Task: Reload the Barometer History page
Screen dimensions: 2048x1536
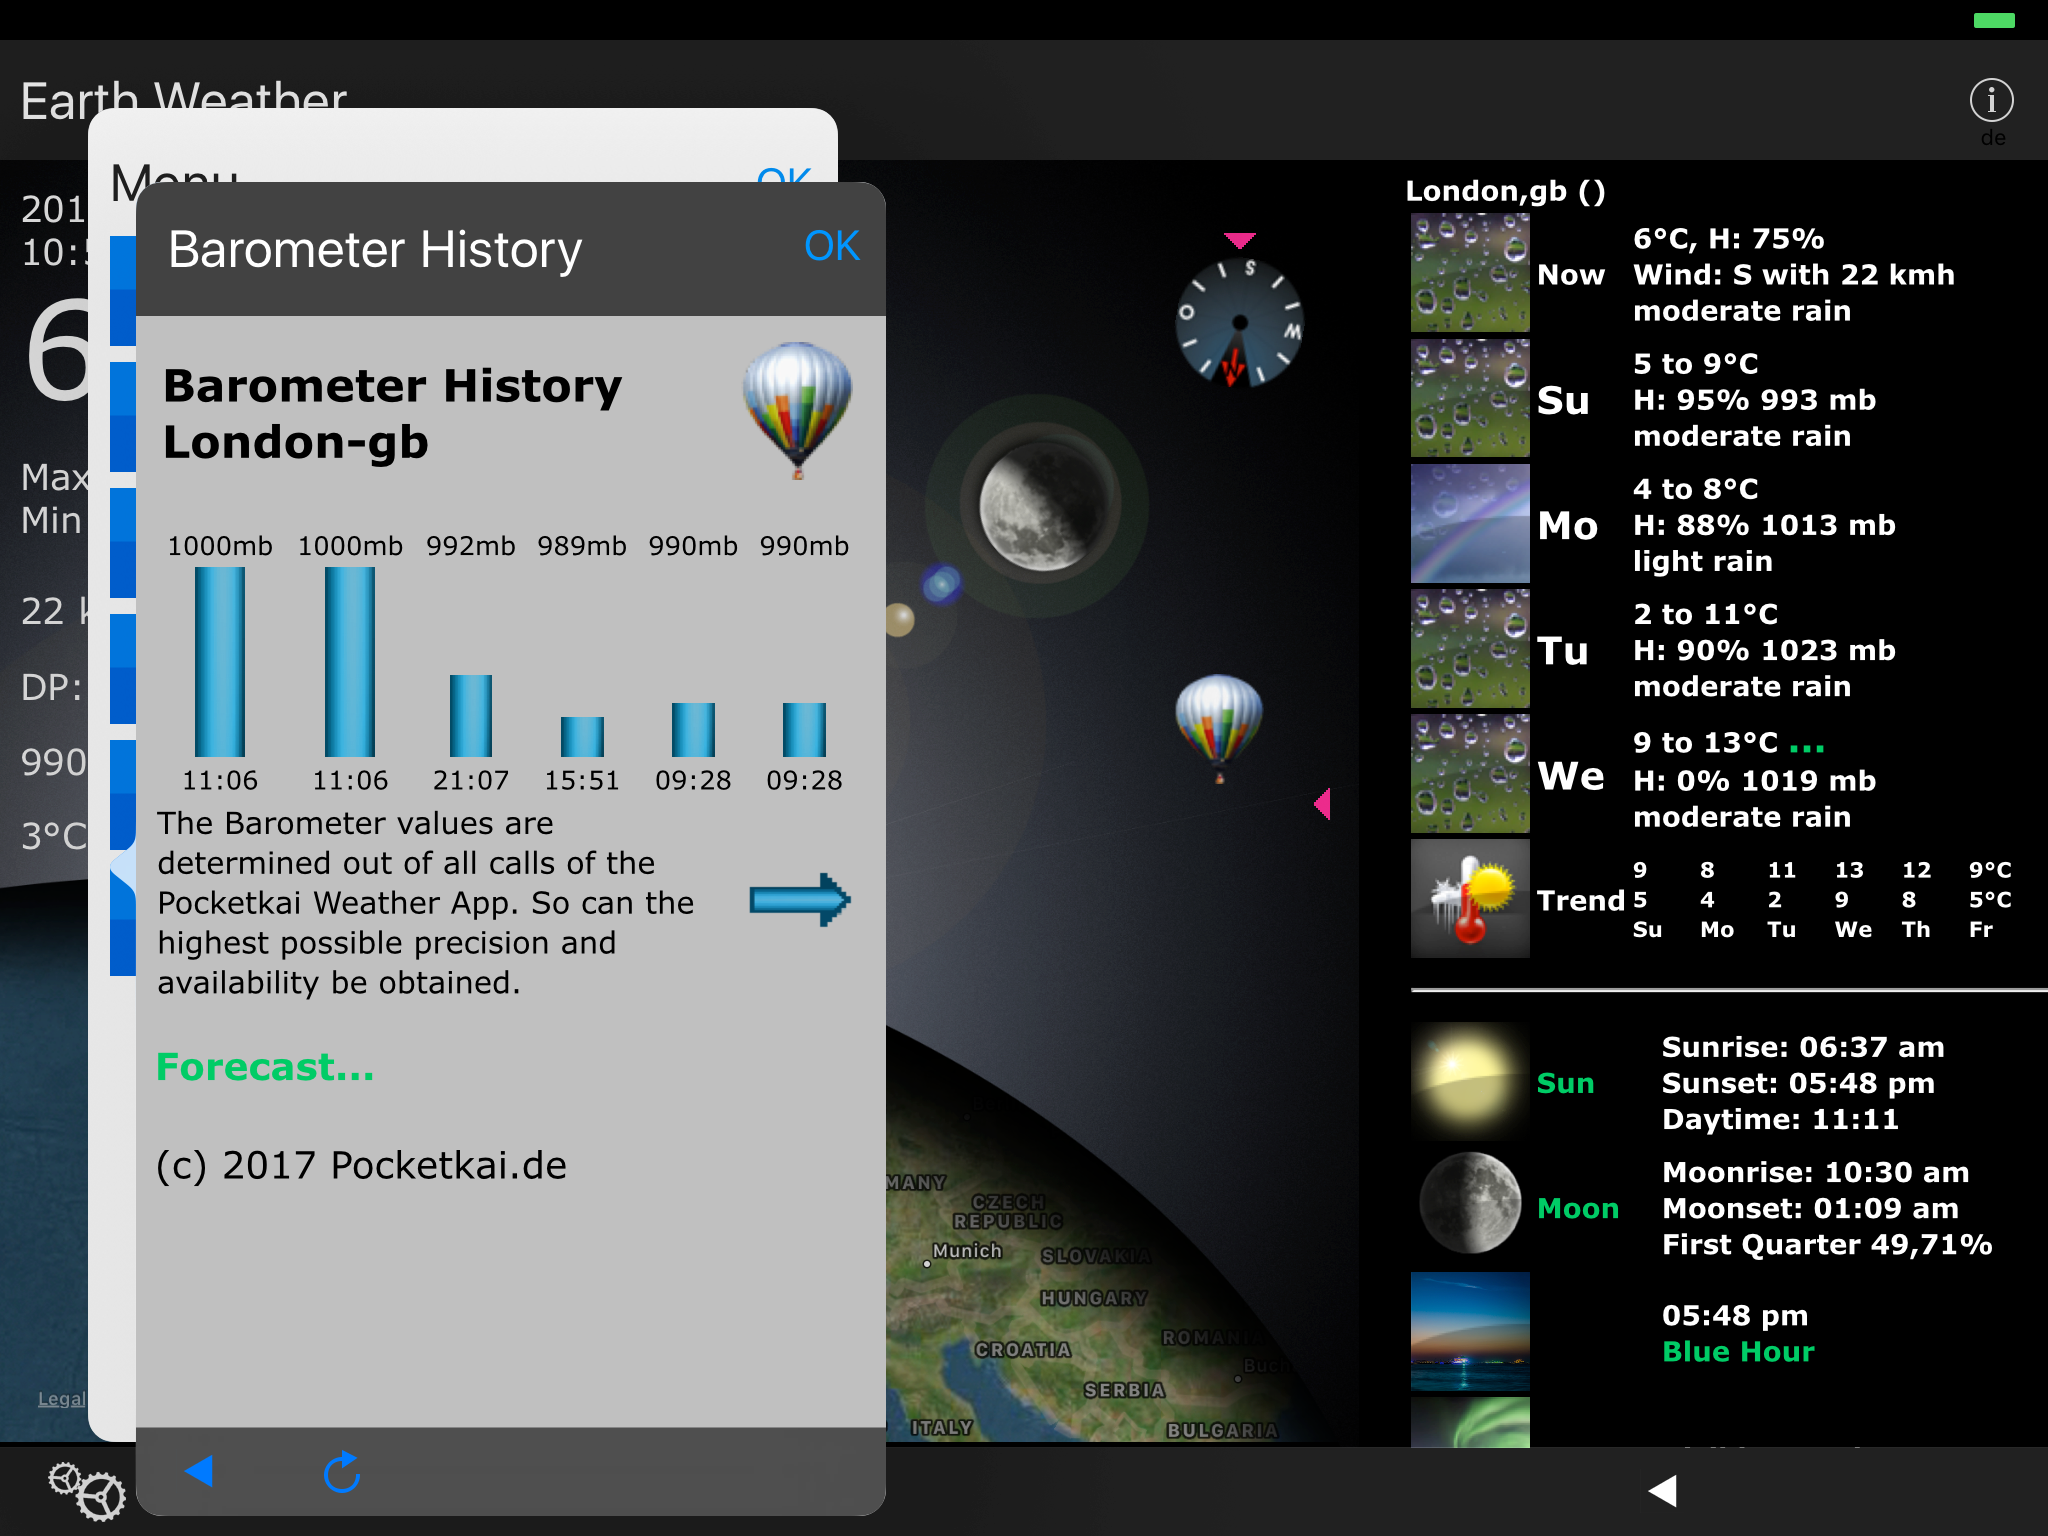Action: click(342, 1471)
